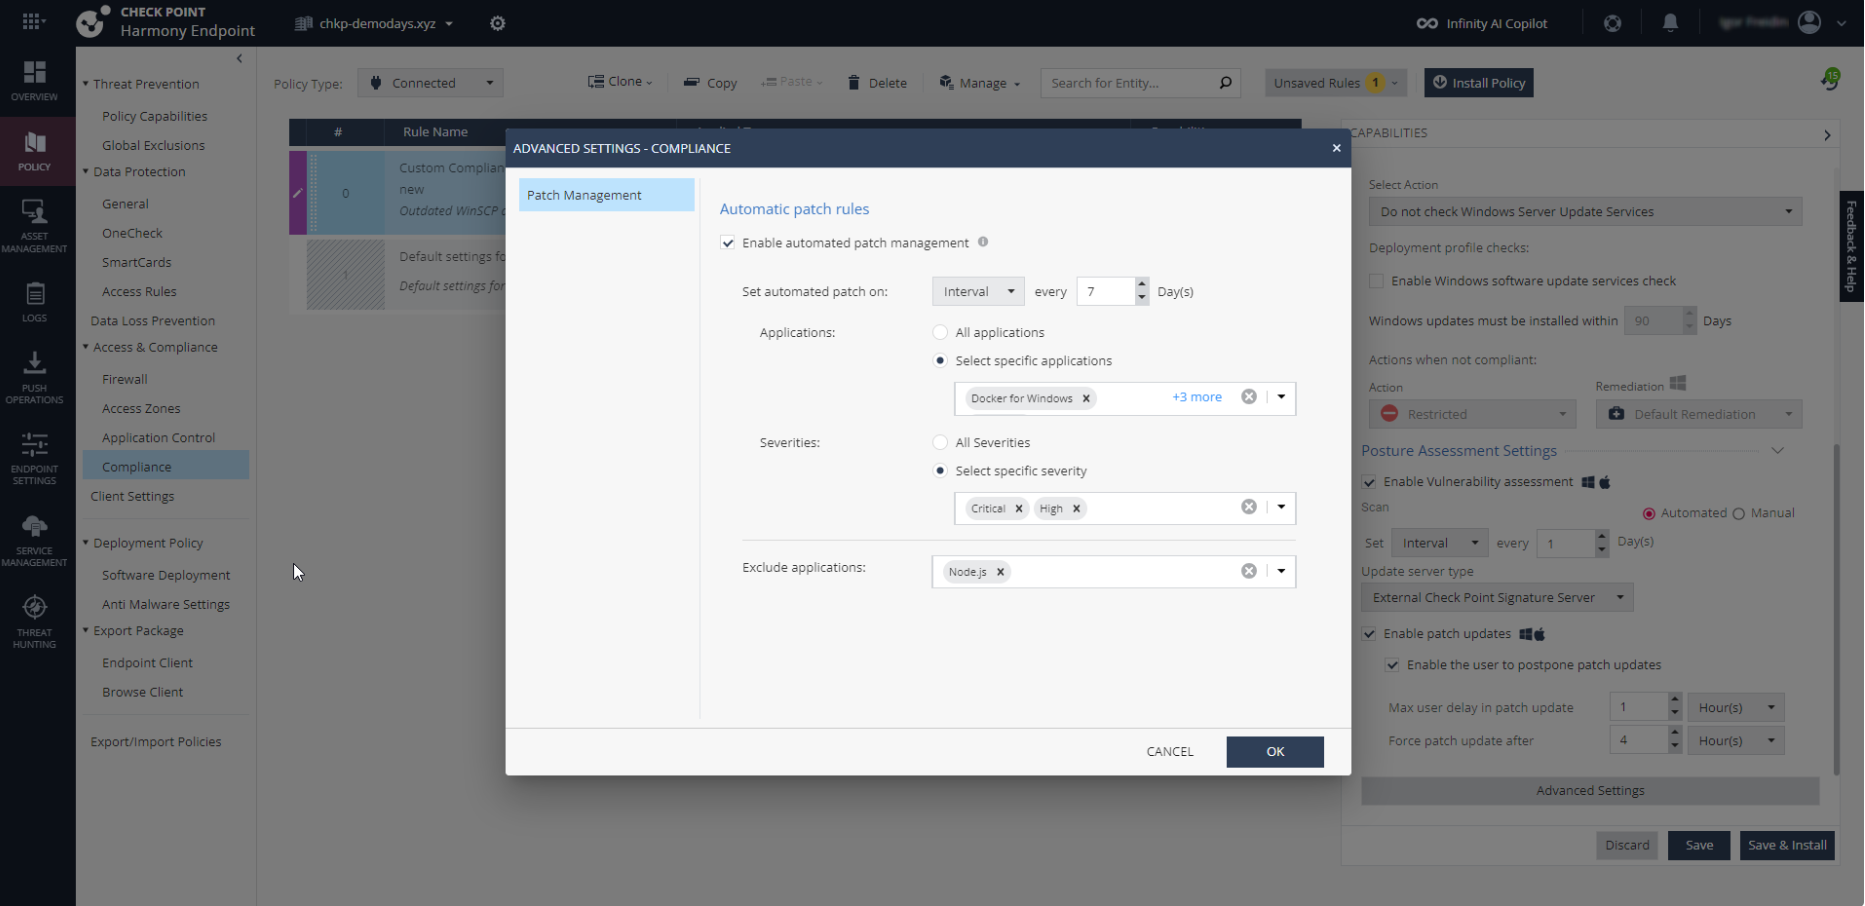Open Service Management in sidebar
The image size is (1865, 906).
coord(35,541)
